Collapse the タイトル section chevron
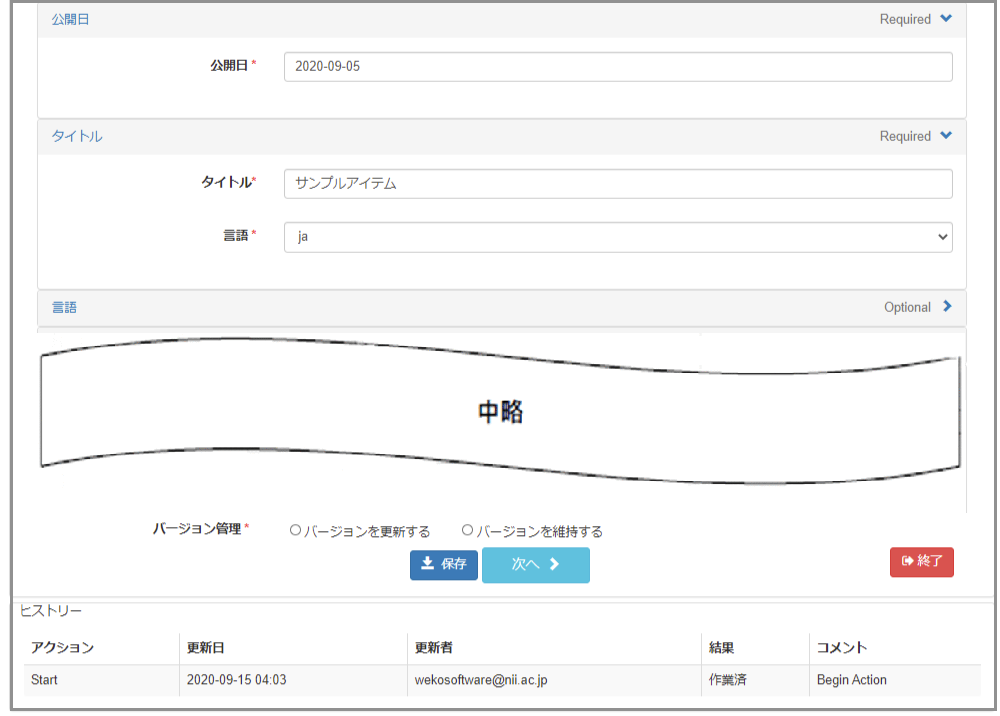 pyautogui.click(x=946, y=136)
